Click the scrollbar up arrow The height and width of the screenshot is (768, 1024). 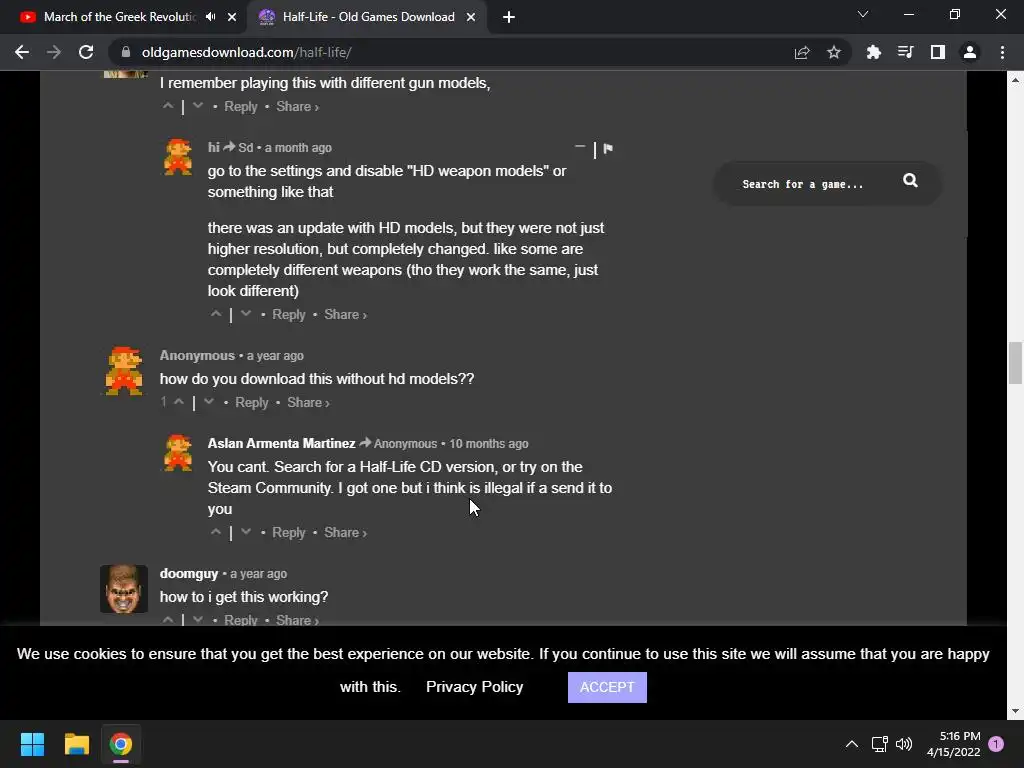1016,80
